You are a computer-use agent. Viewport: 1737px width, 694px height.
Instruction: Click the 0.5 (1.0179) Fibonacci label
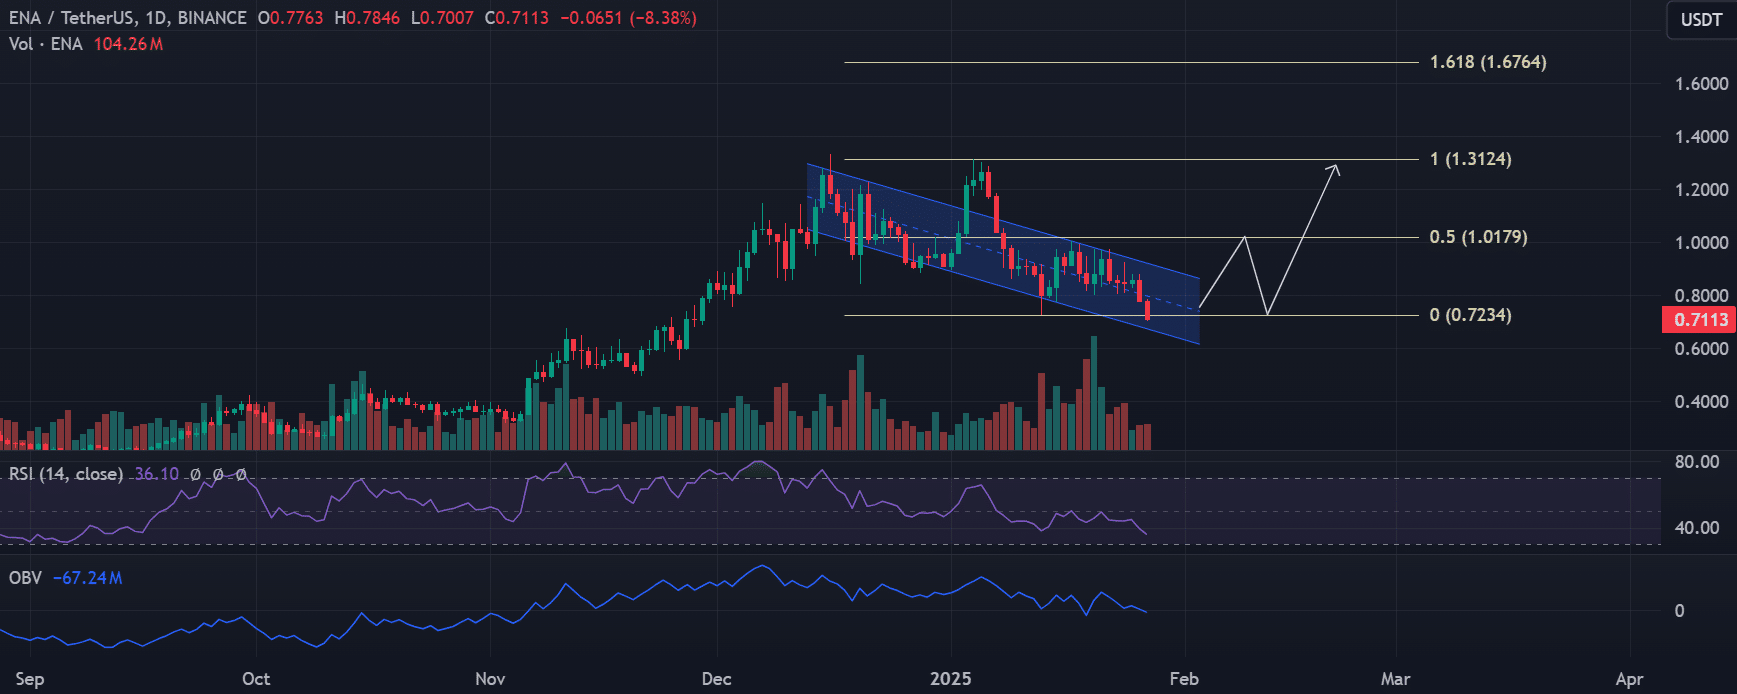coord(1478,237)
